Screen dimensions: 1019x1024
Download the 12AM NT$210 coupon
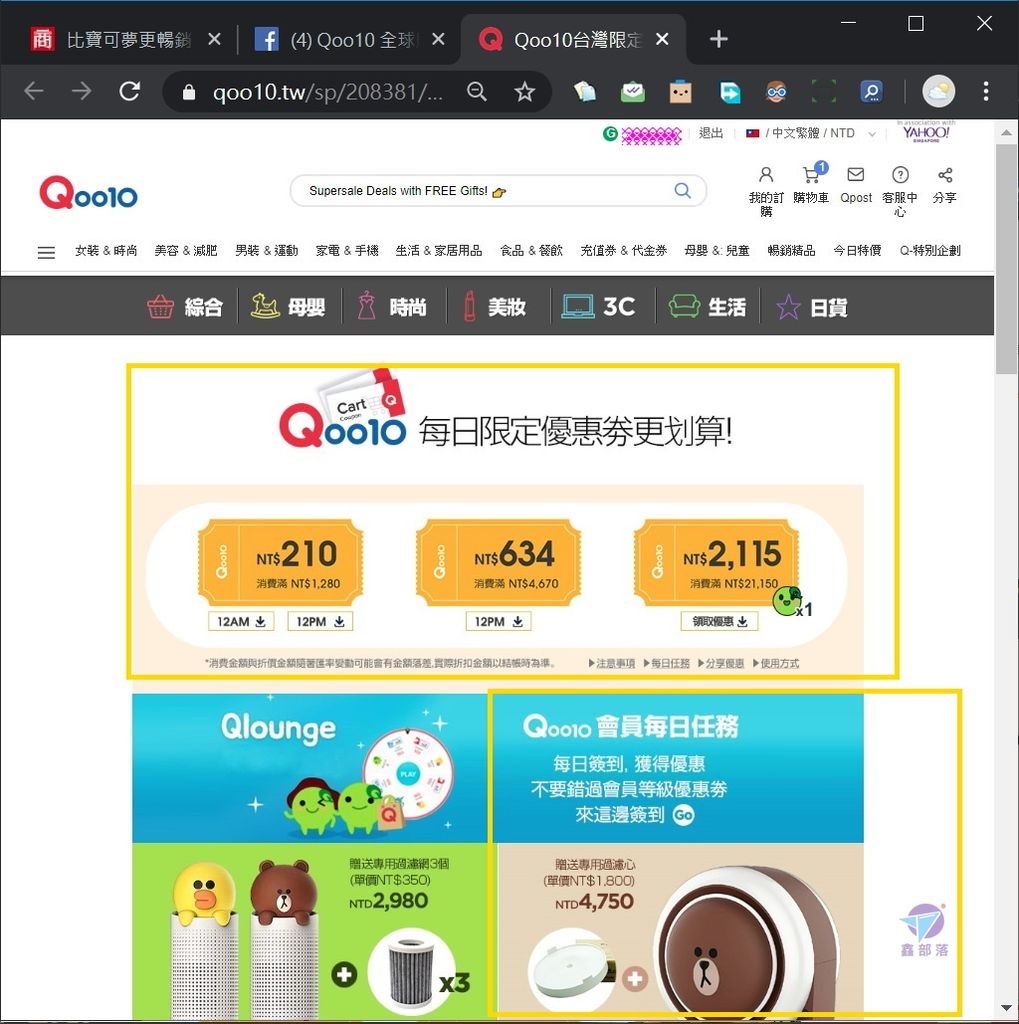pos(241,622)
